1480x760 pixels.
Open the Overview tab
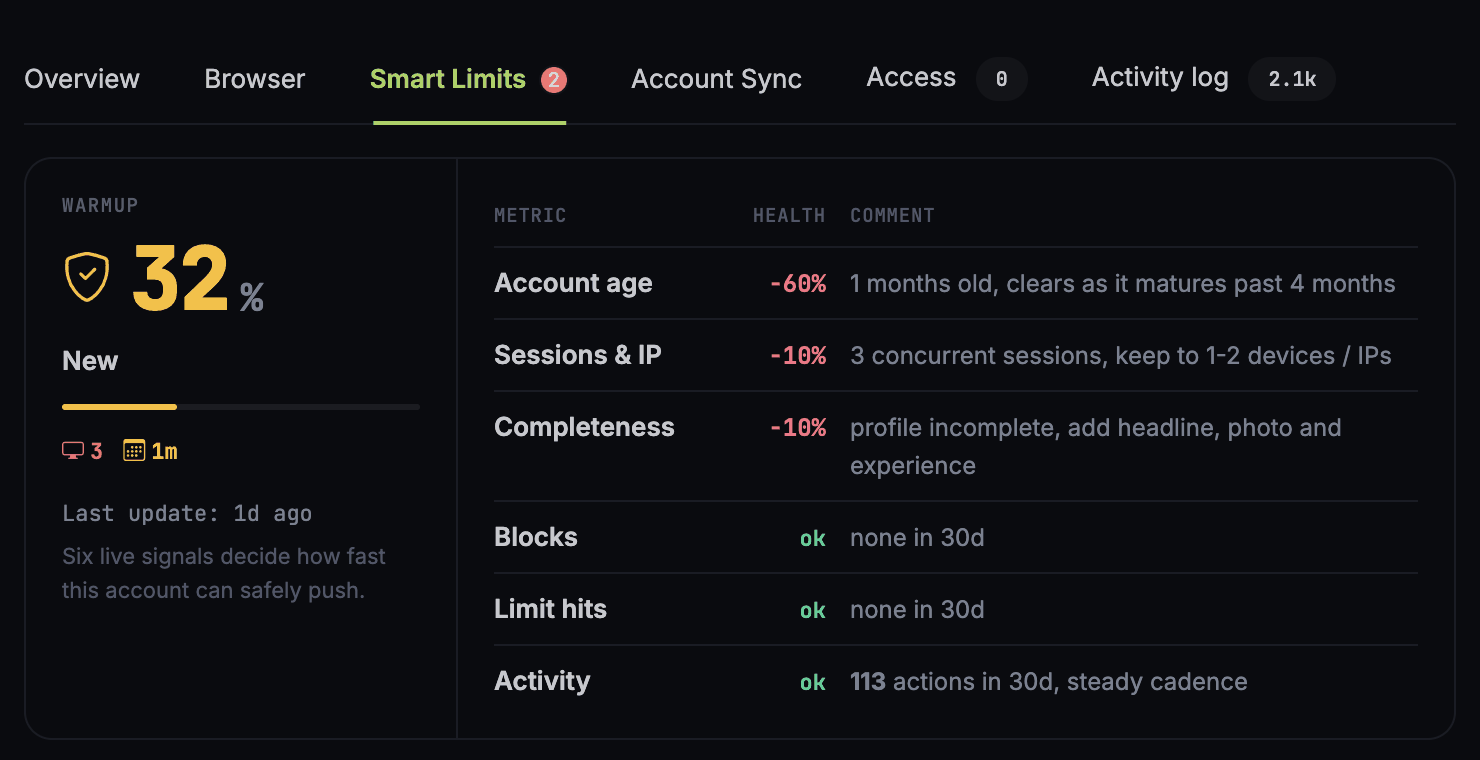coord(82,79)
